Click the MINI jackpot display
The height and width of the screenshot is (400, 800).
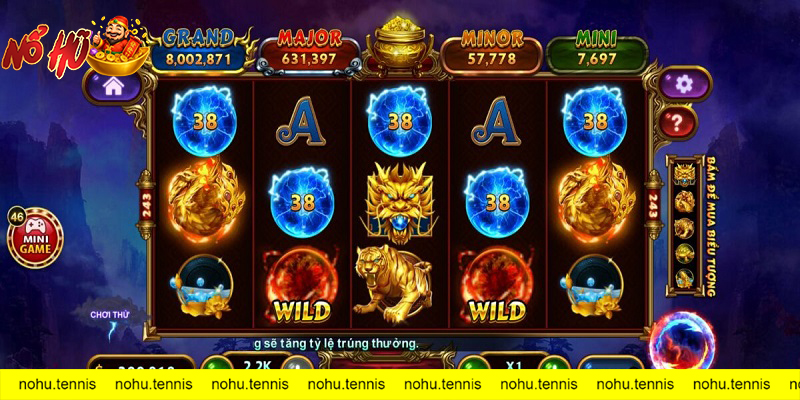(x=596, y=49)
